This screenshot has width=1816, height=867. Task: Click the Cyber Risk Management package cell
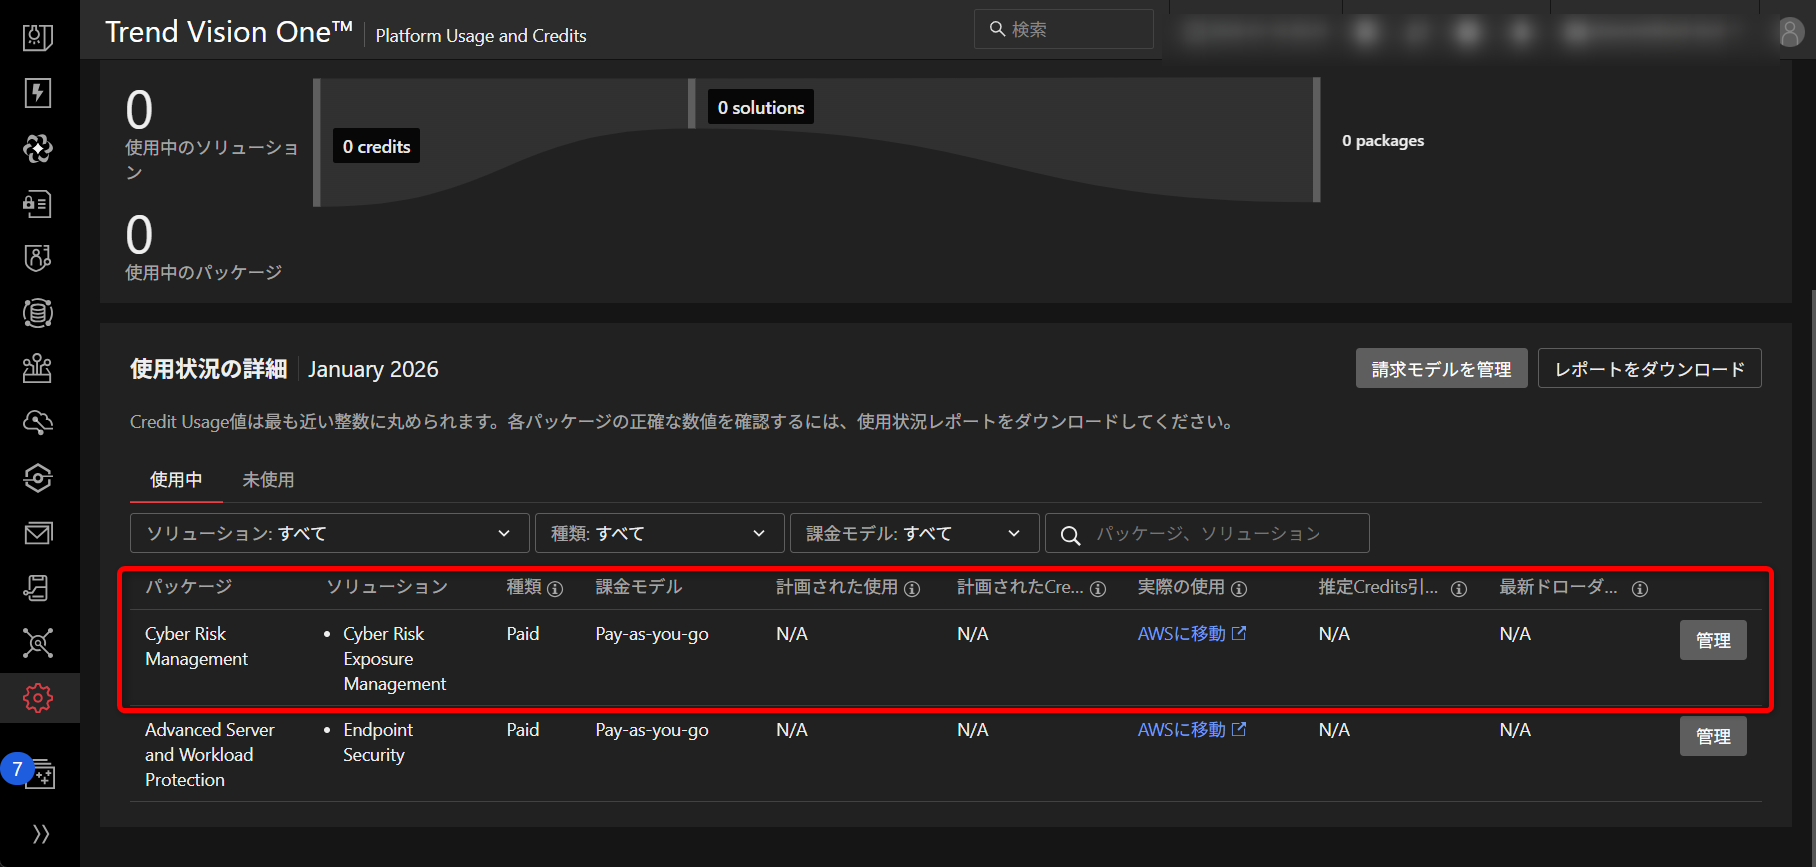(196, 646)
